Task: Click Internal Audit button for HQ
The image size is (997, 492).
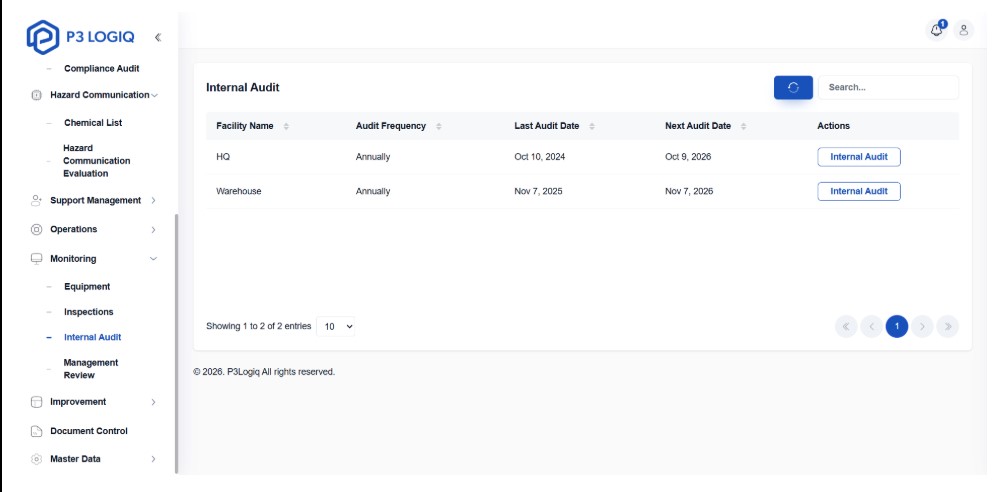Action: pos(859,157)
